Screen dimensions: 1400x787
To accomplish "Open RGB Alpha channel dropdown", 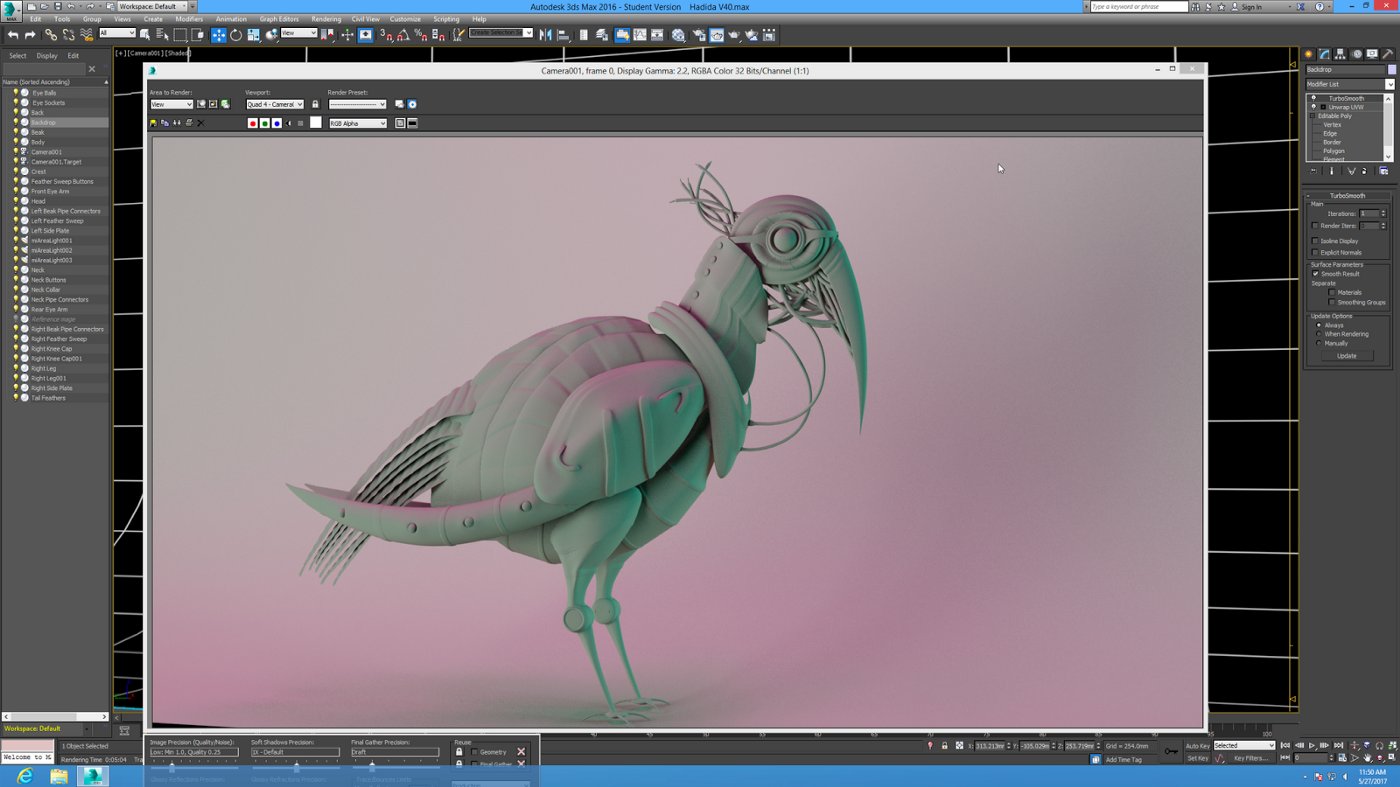I will pos(357,123).
